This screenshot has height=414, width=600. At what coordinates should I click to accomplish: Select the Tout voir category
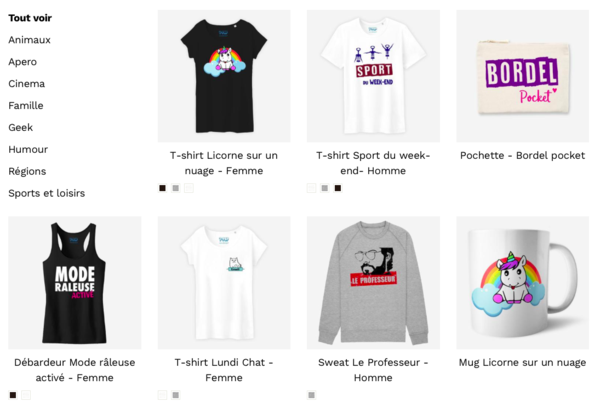click(30, 18)
